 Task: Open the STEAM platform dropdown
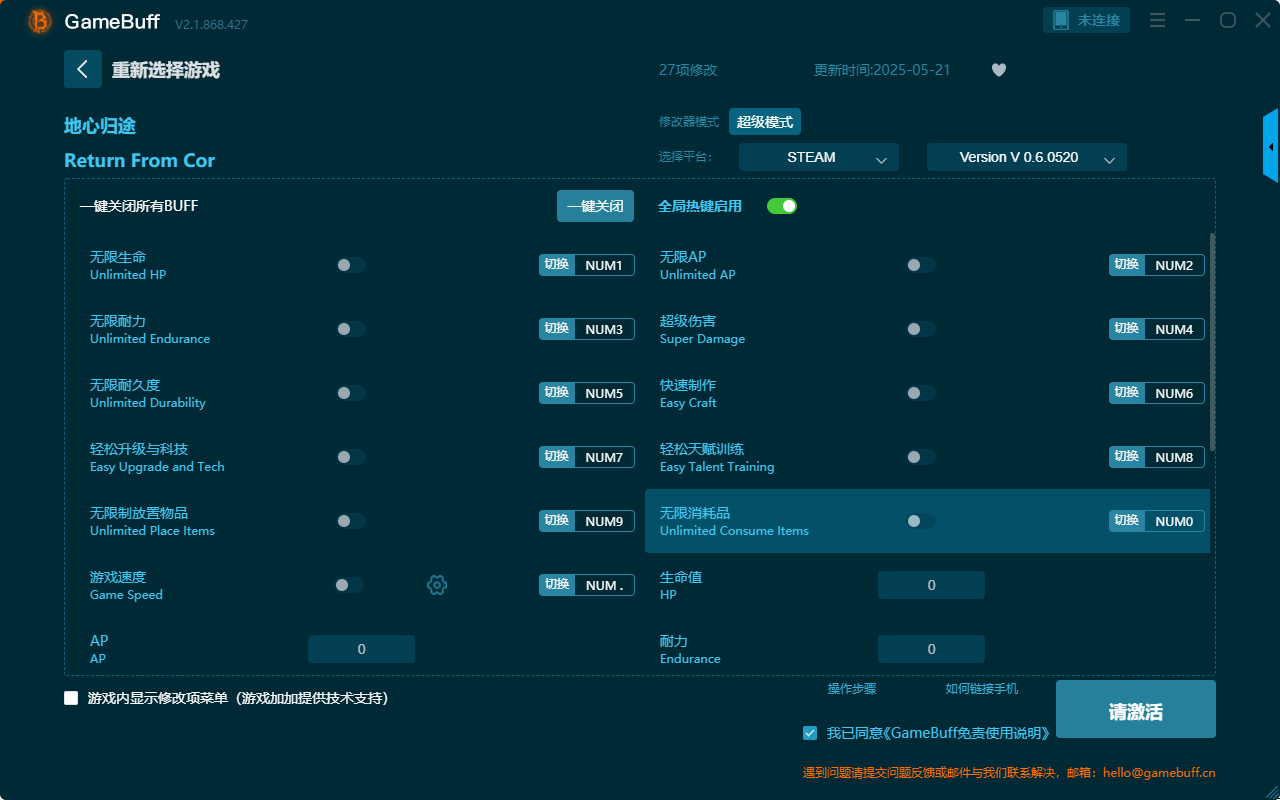coord(818,157)
